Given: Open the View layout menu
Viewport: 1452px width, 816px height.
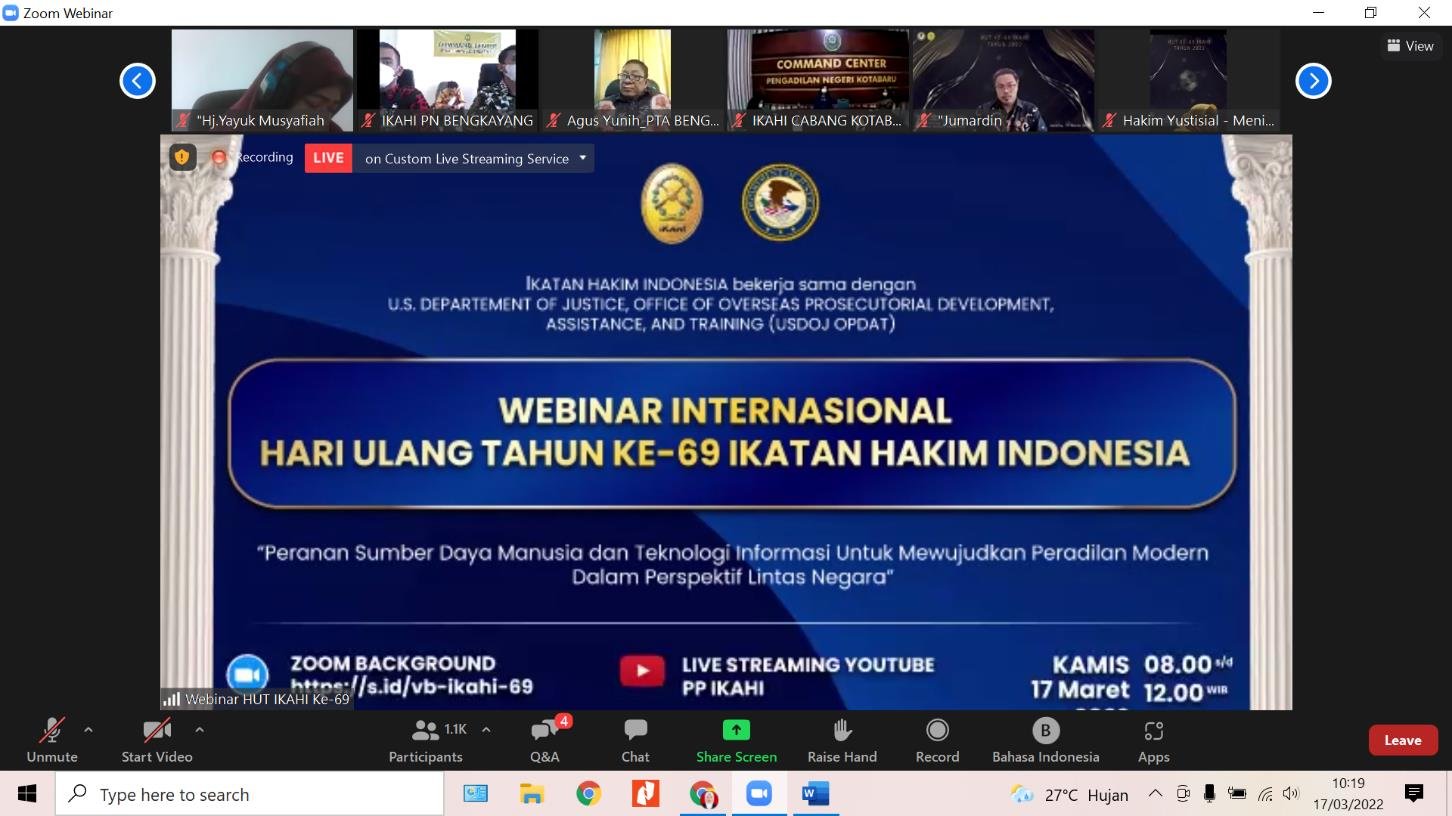Looking at the screenshot, I should (1411, 46).
